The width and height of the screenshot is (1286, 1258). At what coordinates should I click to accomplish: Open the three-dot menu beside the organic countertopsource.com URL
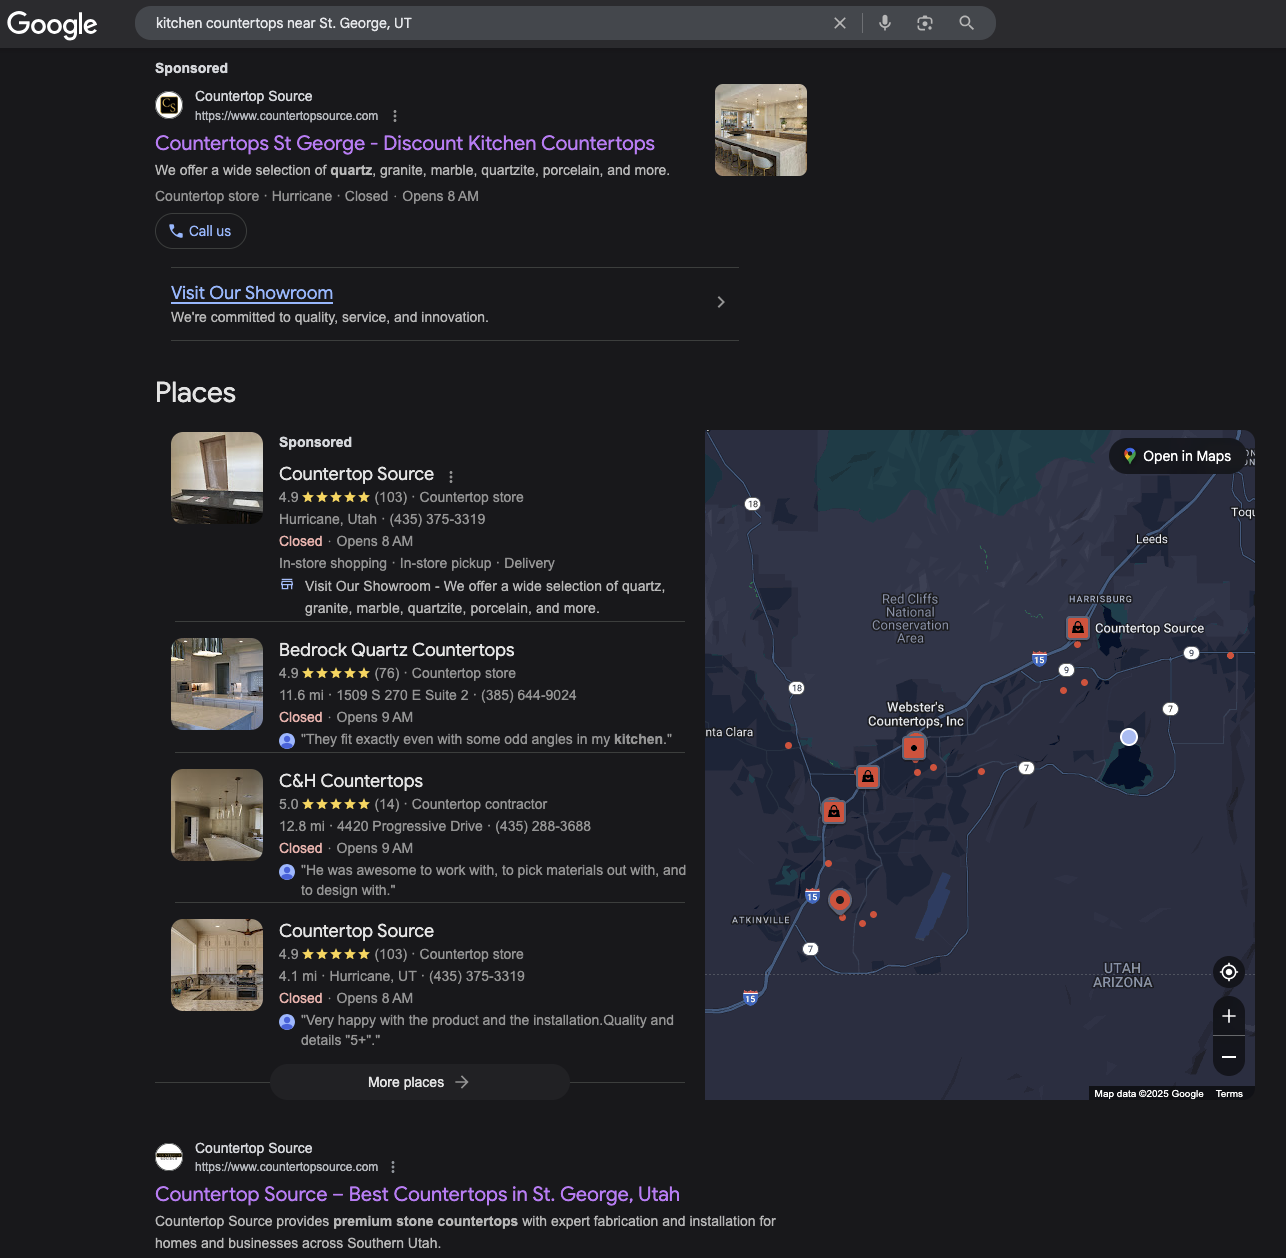393,1167
